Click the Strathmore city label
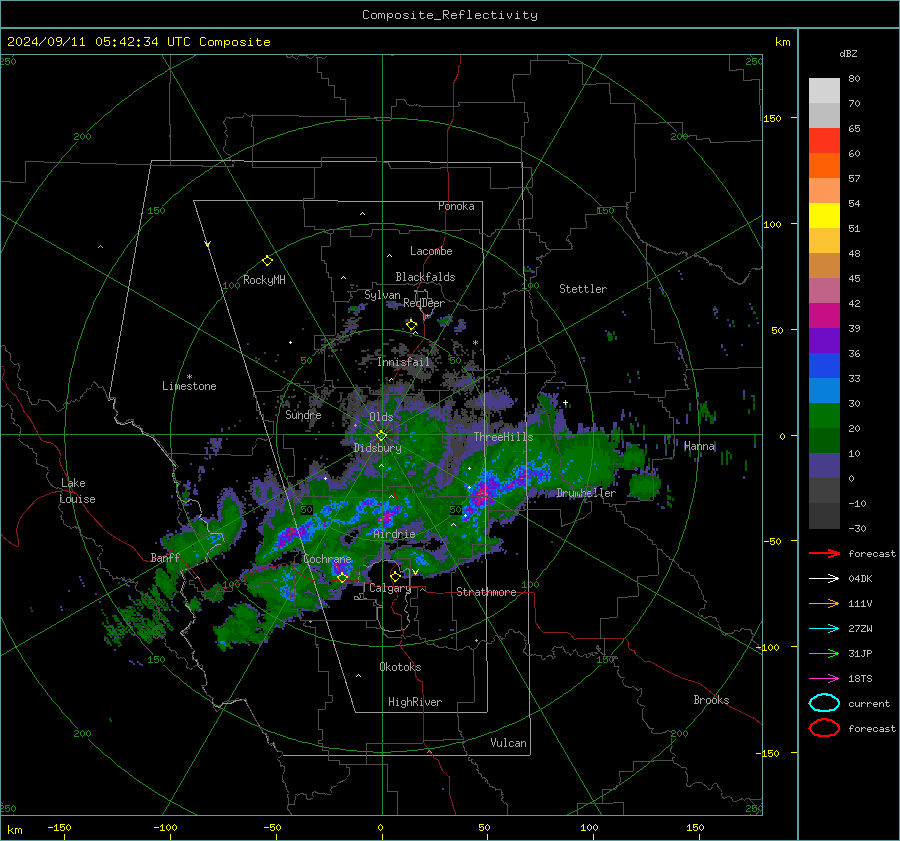 tap(486, 592)
